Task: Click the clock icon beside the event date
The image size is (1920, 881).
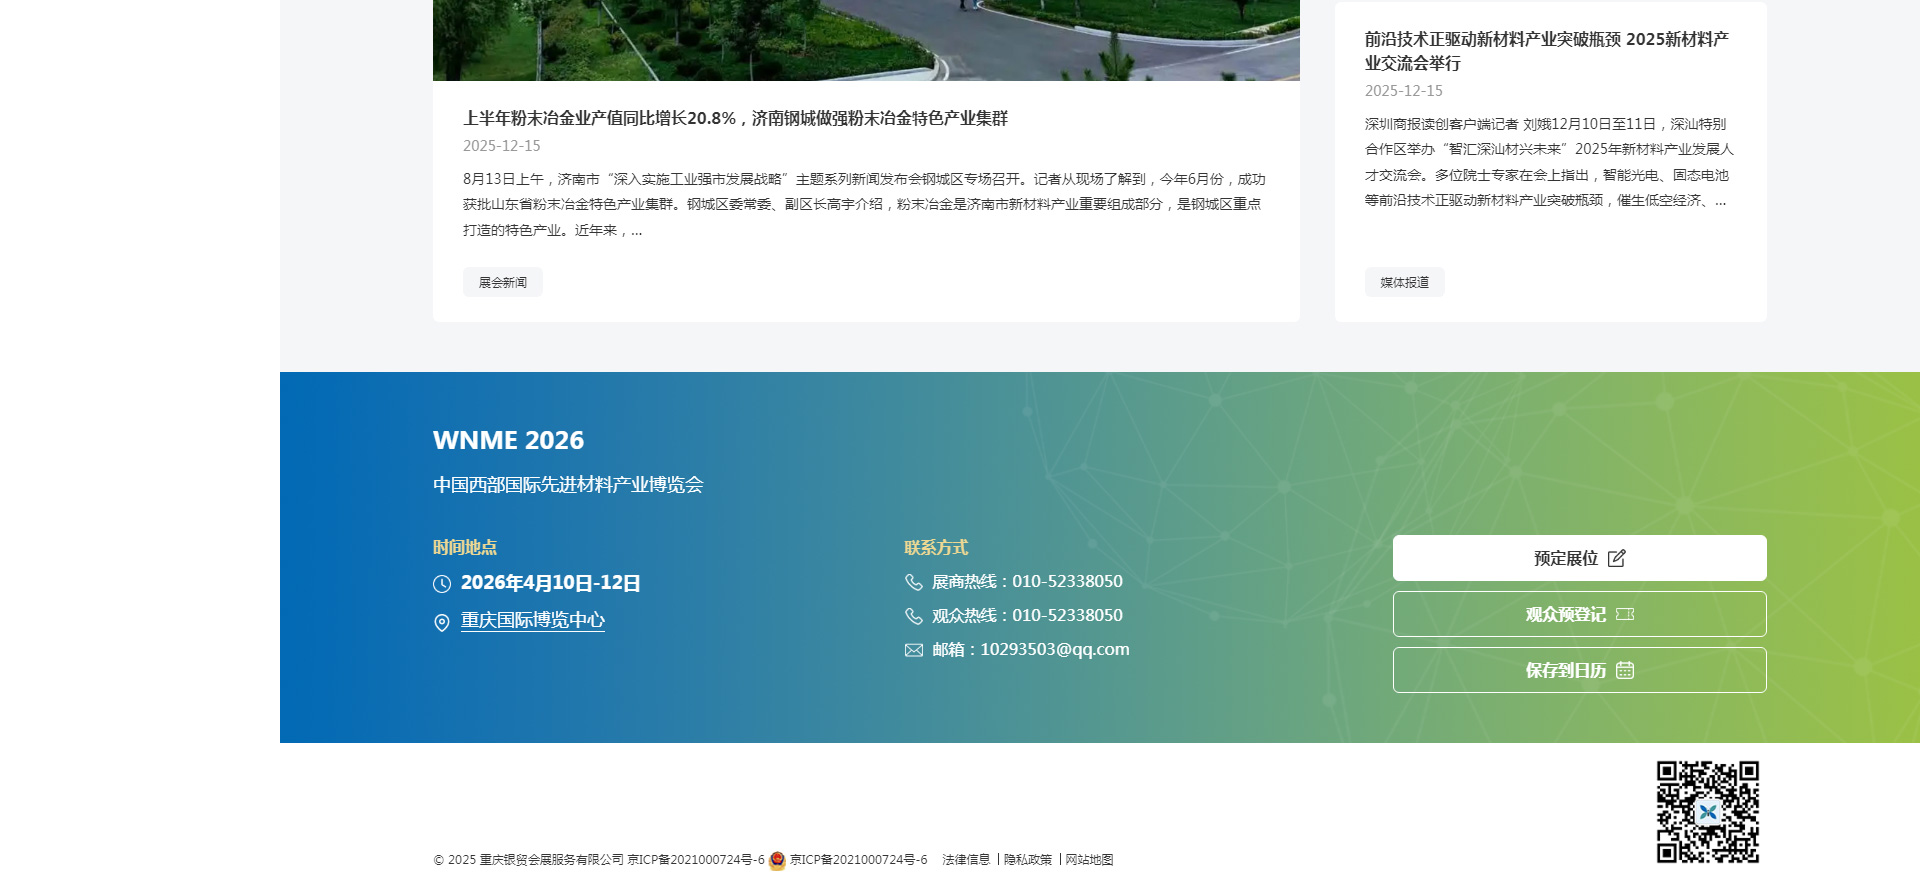Action: point(442,584)
